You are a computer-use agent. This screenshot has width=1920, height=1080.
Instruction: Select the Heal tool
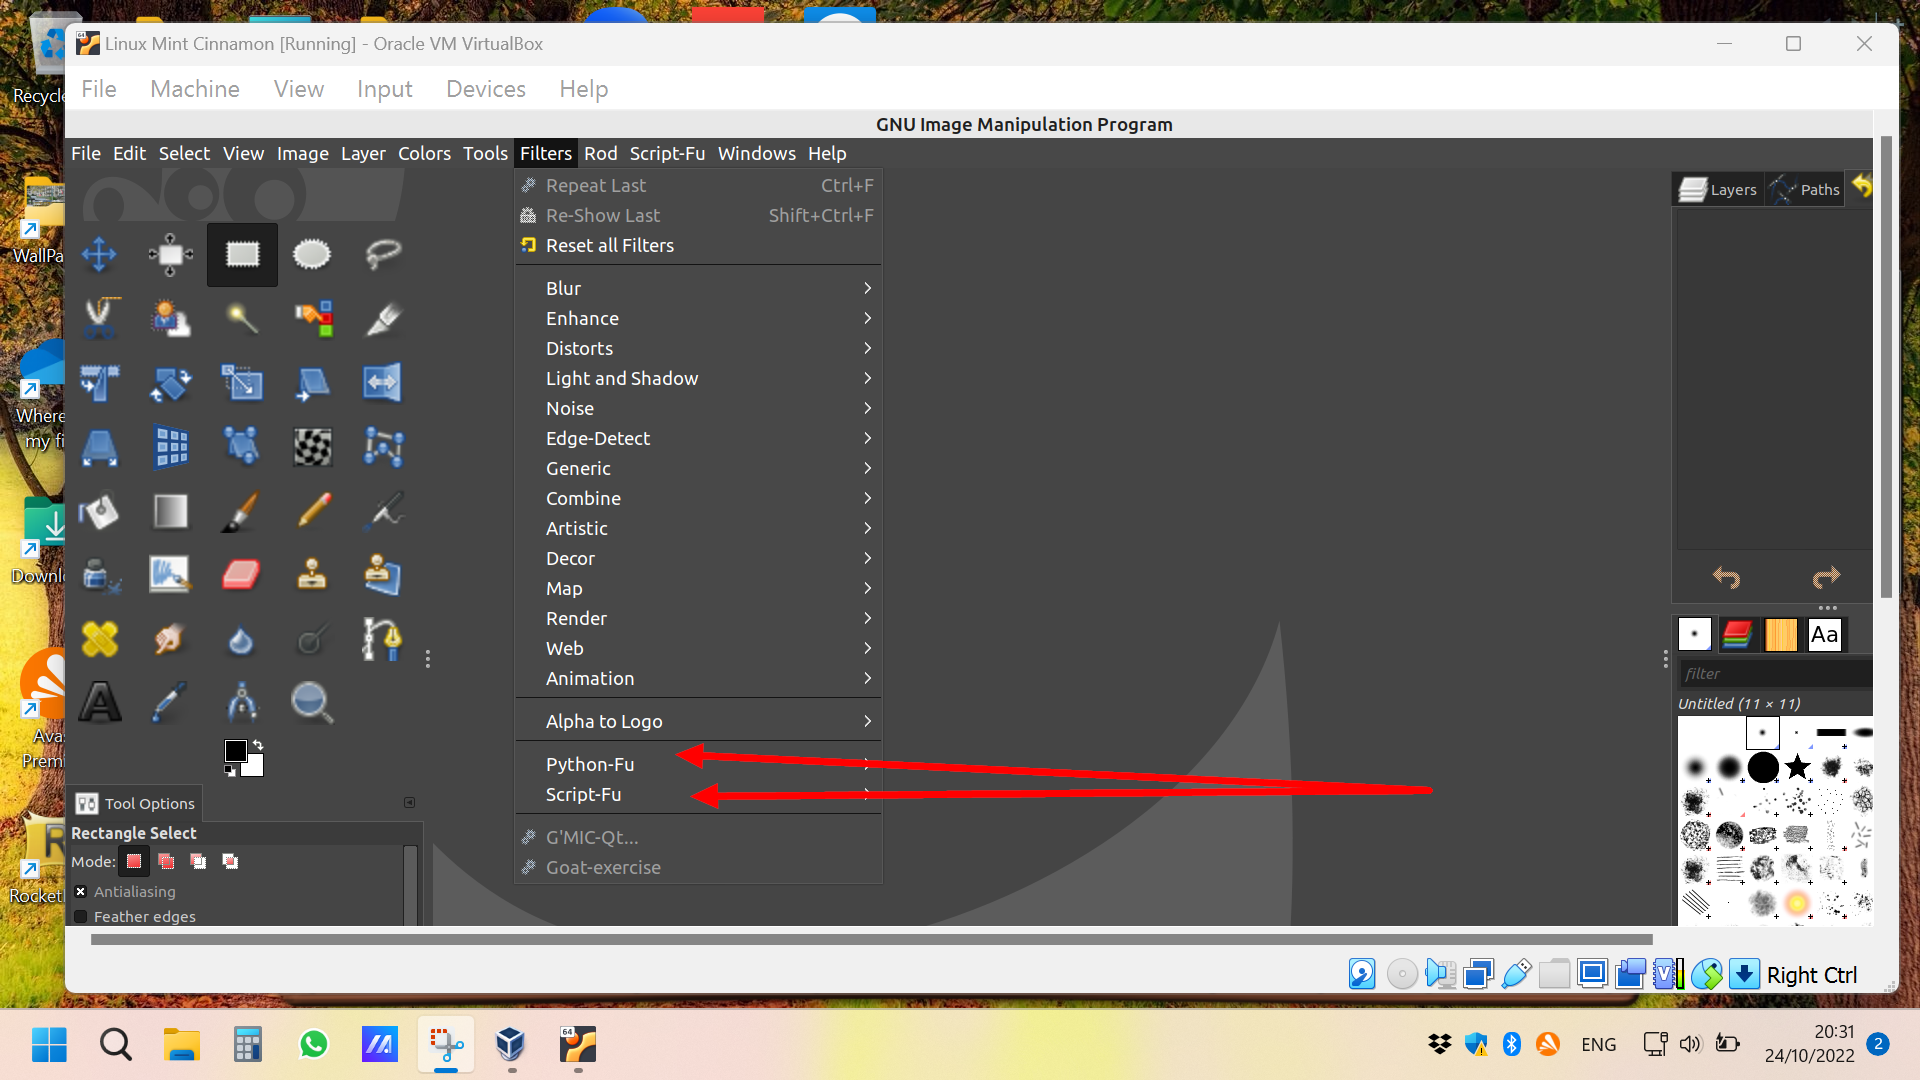pos(99,639)
